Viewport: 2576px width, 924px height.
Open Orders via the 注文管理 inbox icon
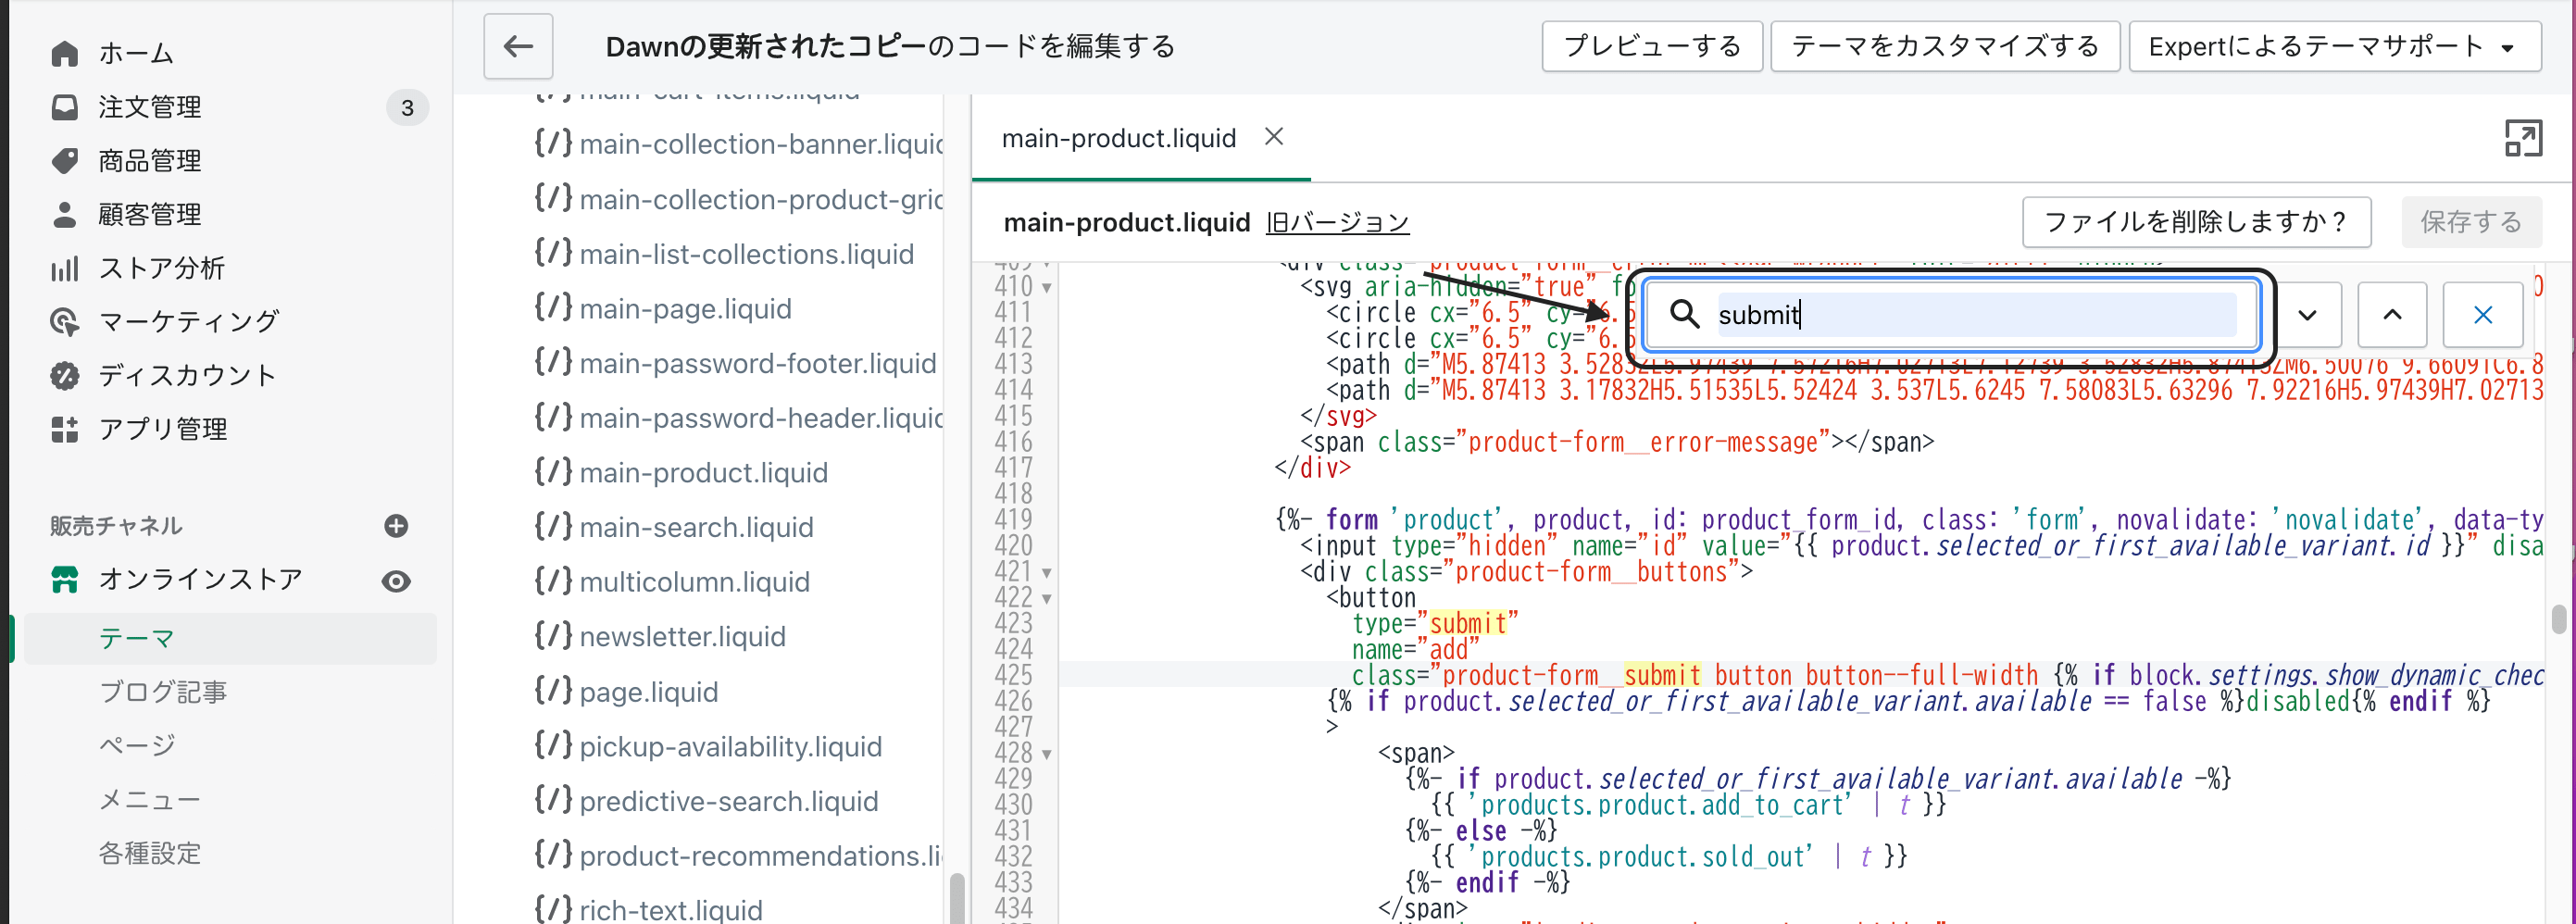64,107
